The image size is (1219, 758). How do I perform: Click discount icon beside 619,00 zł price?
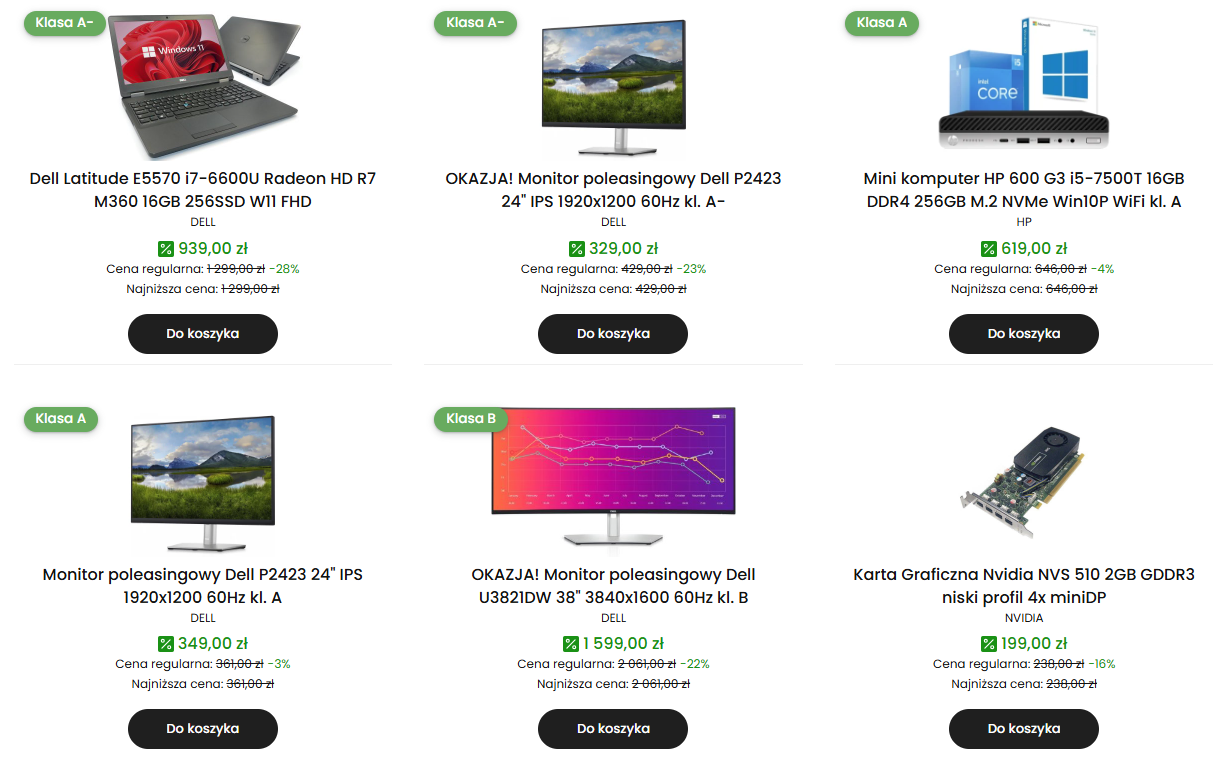[988, 249]
